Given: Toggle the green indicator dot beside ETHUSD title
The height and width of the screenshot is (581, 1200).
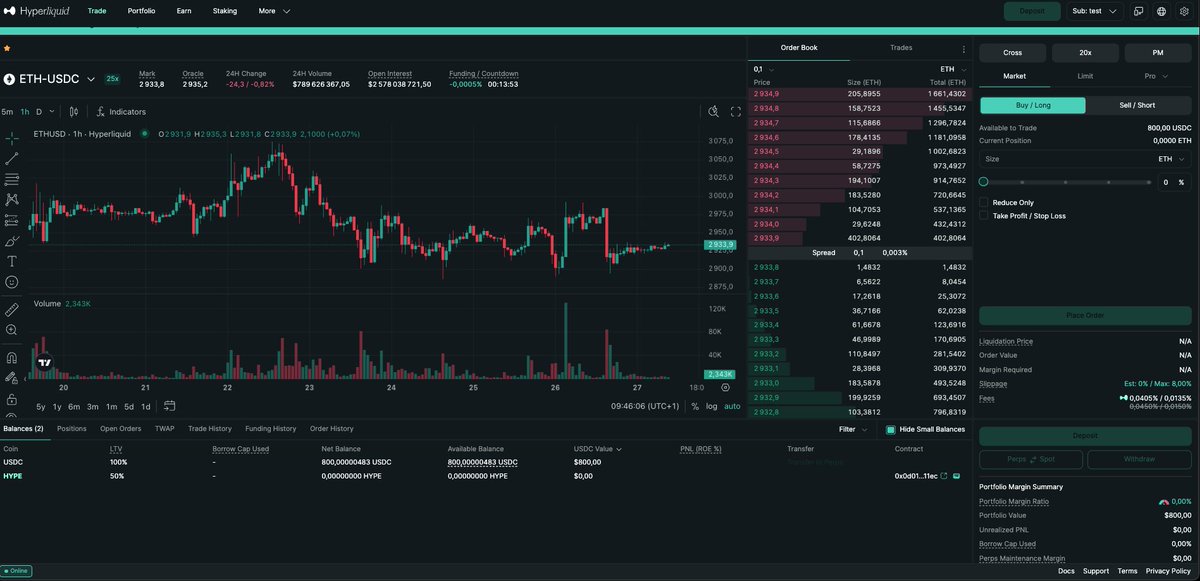Looking at the screenshot, I should pos(144,133).
